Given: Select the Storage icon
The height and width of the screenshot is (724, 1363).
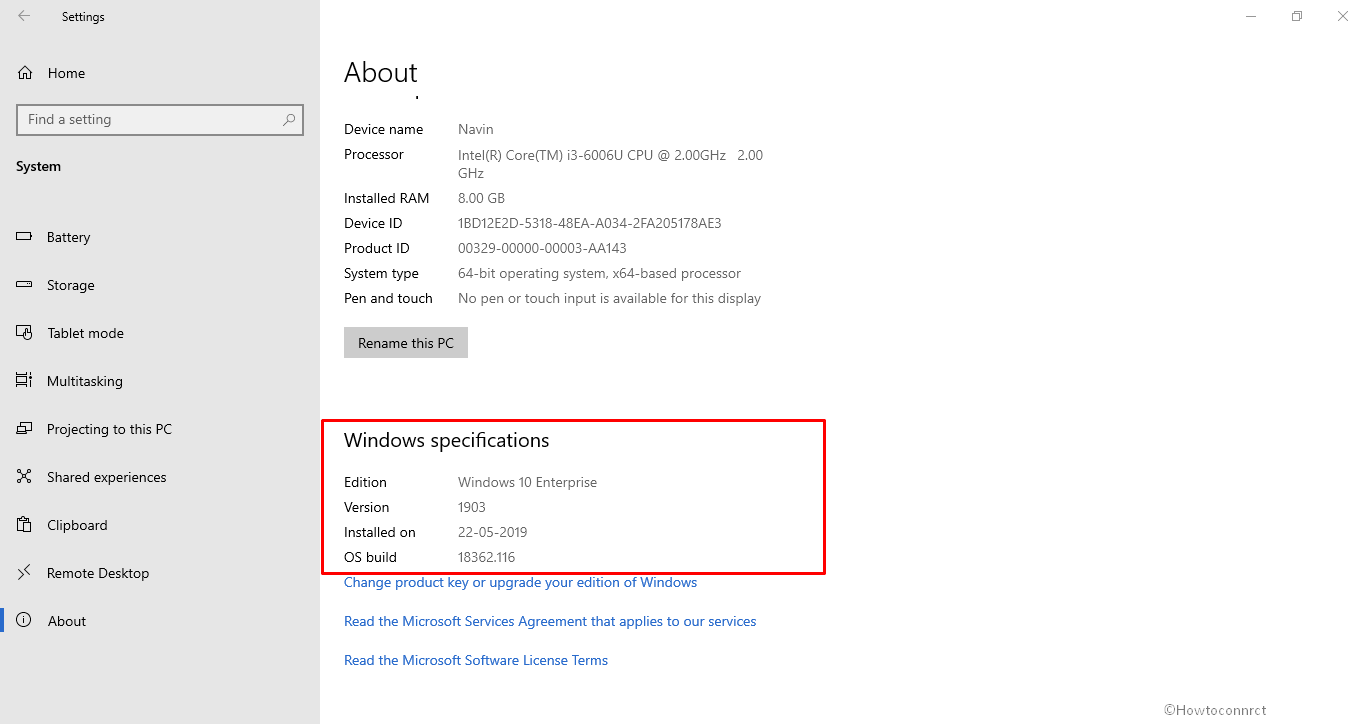Looking at the screenshot, I should 25,285.
